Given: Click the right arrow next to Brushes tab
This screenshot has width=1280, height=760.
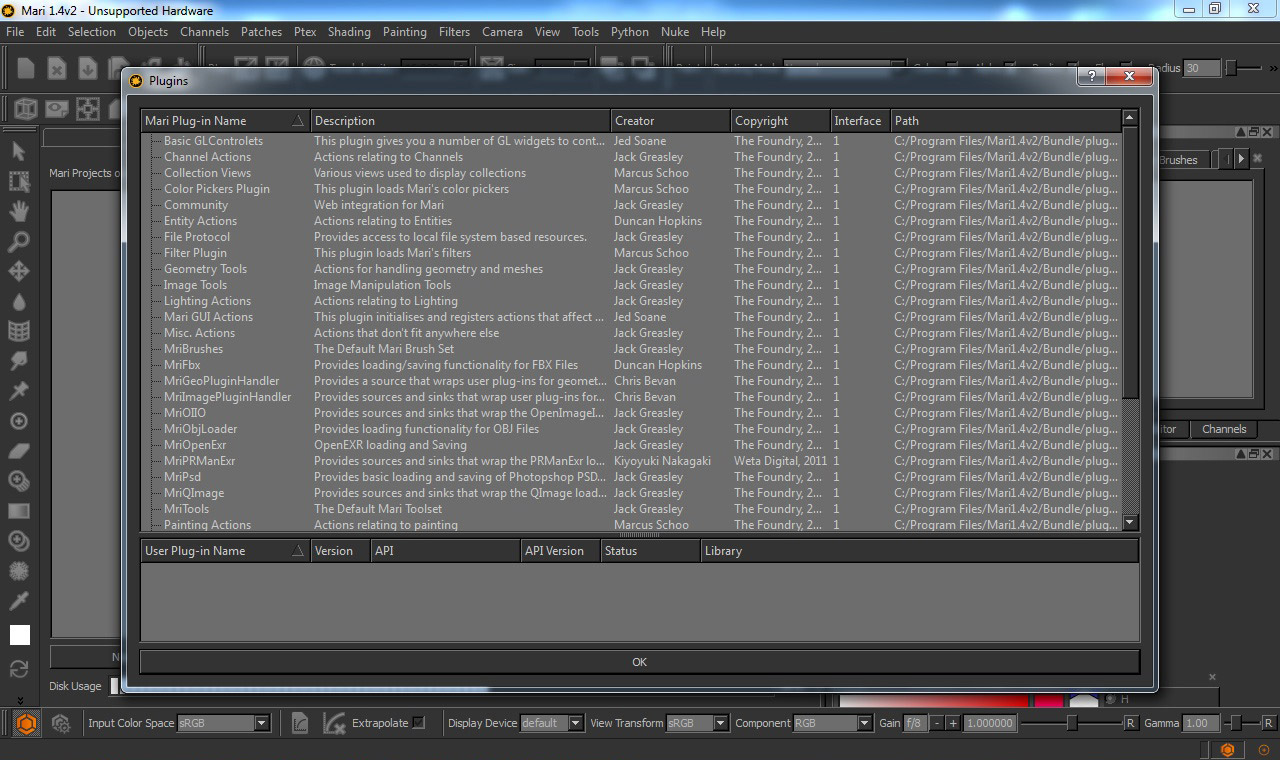Looking at the screenshot, I should click(1241, 159).
